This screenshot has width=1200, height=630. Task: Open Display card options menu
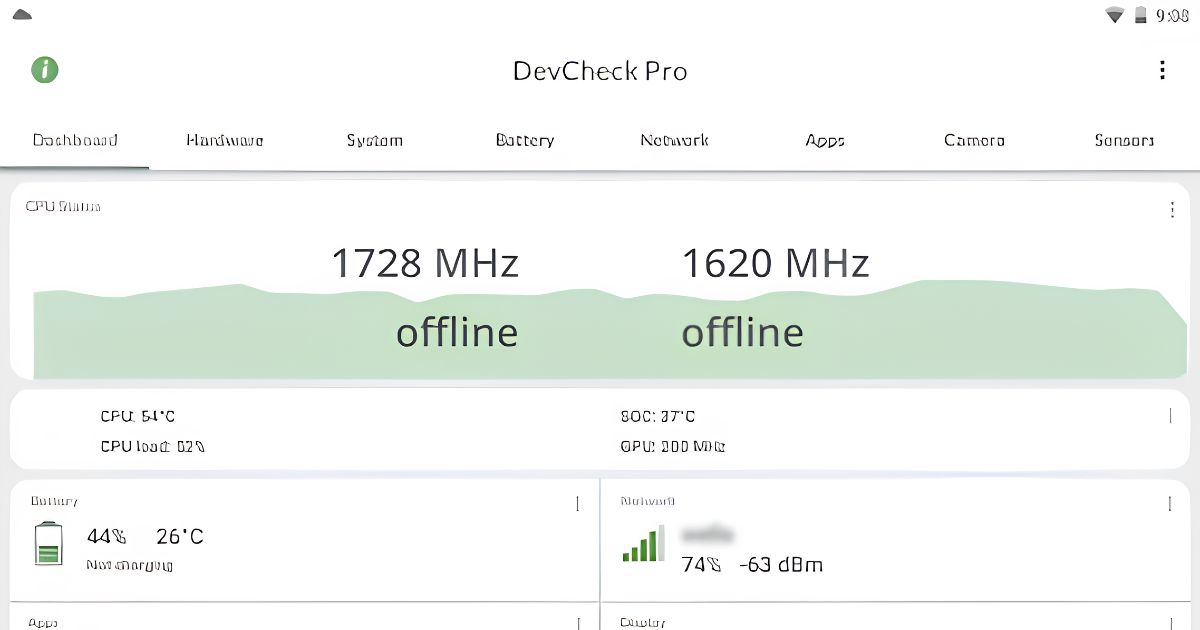(x=1170, y=622)
